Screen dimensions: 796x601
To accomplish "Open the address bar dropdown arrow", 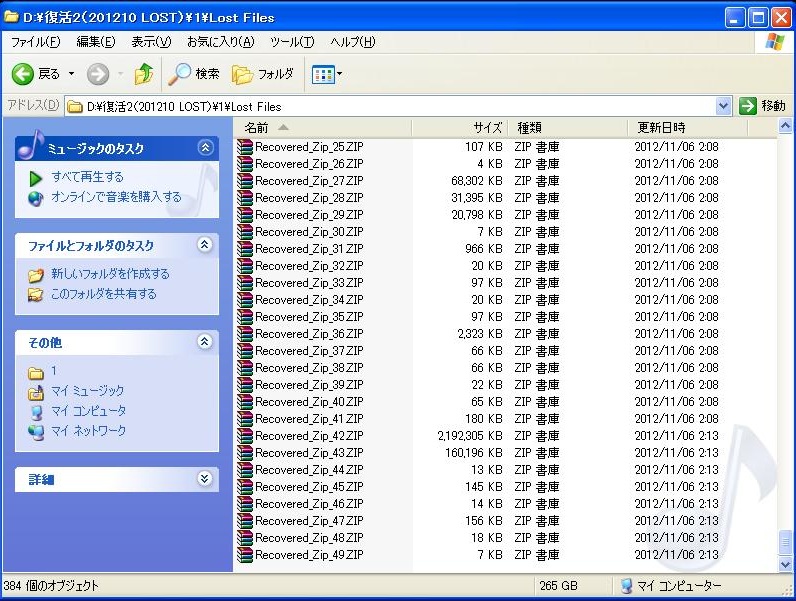I will tap(724, 106).
